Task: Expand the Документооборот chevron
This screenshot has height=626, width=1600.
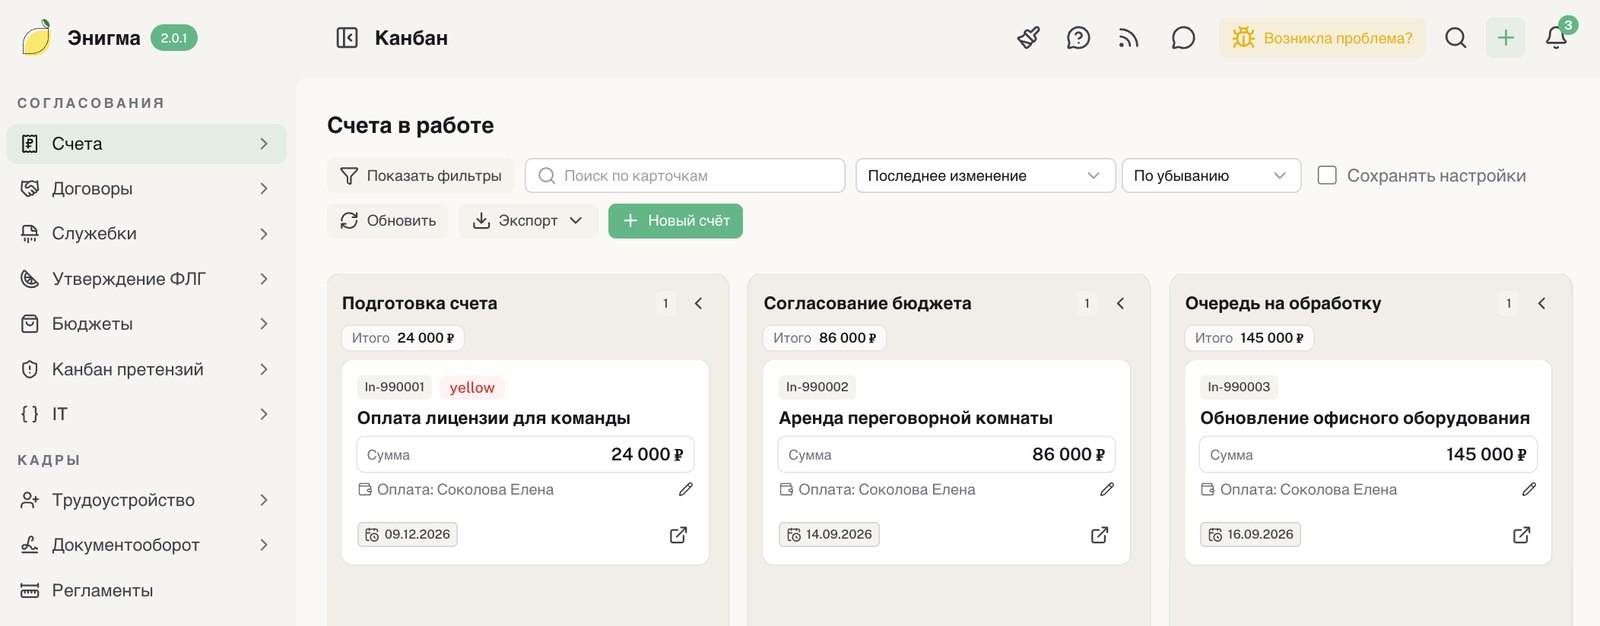Action: [264, 545]
